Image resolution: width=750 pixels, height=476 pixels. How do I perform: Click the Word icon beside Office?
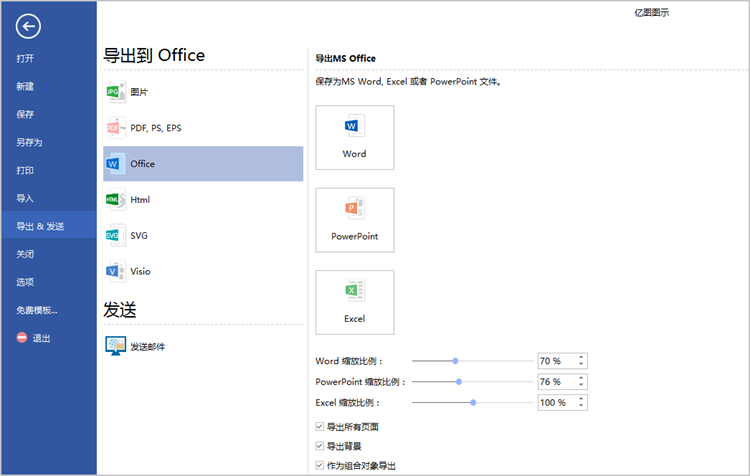click(115, 164)
